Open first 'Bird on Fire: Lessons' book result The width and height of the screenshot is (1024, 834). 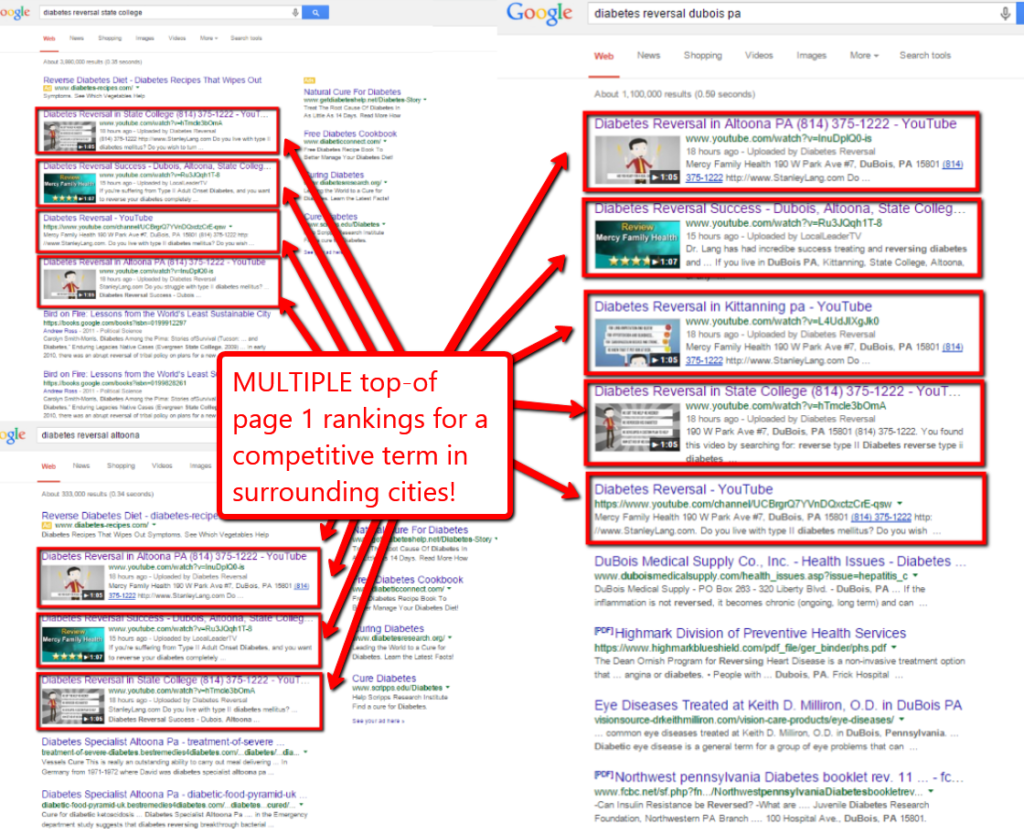(157, 314)
